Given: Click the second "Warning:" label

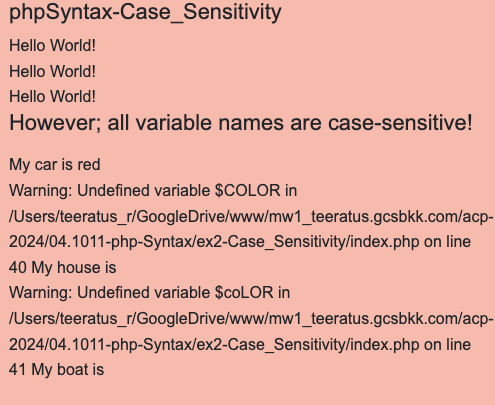Looking at the screenshot, I should [41, 293].
